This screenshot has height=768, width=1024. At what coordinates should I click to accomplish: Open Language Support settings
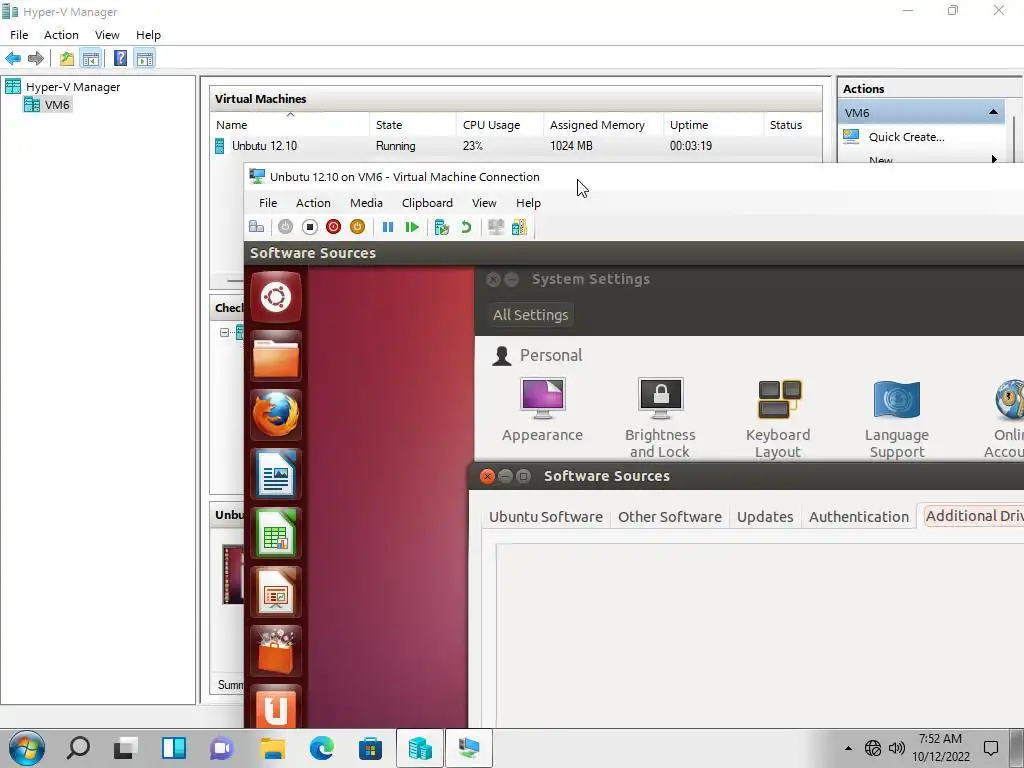(x=897, y=418)
